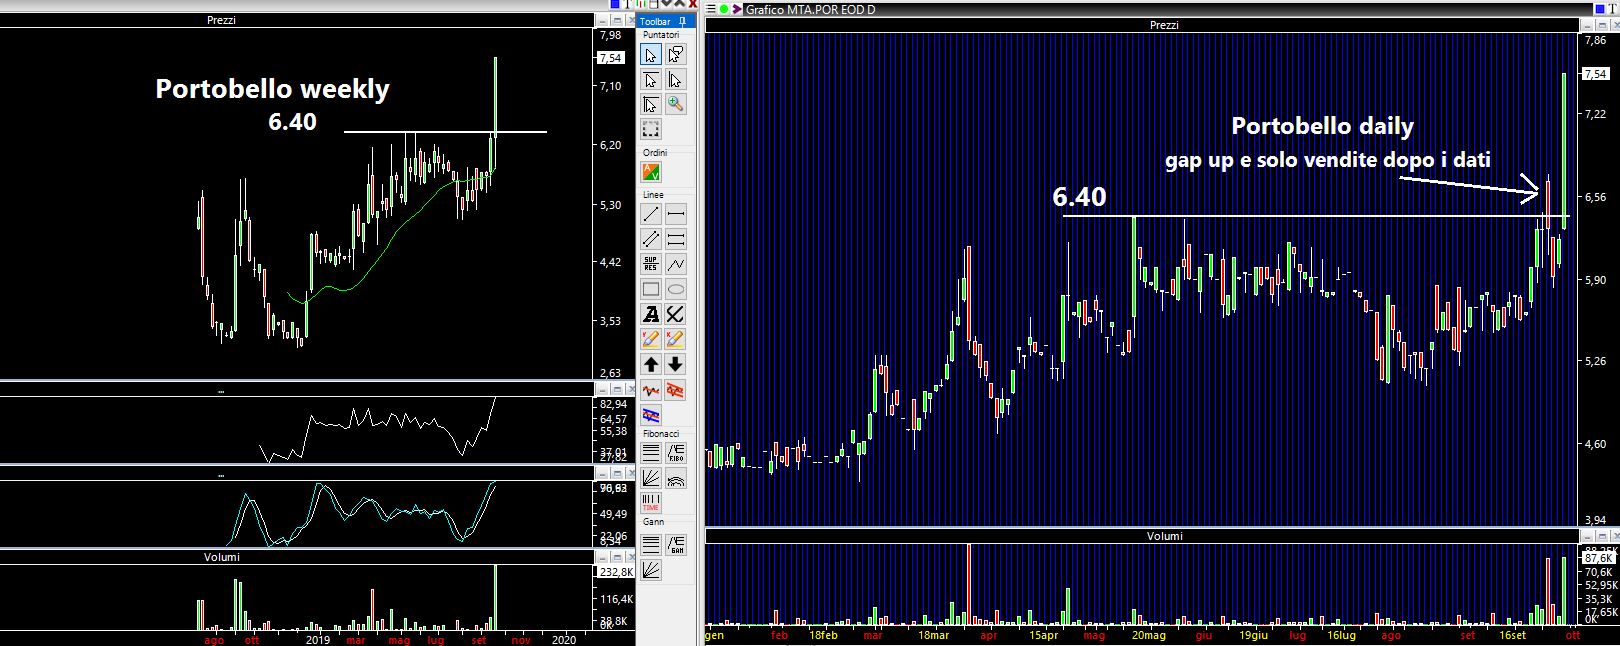Pin the Toolbar panel
Viewport: 1620px width, 646px height.
pyautogui.click(x=682, y=21)
